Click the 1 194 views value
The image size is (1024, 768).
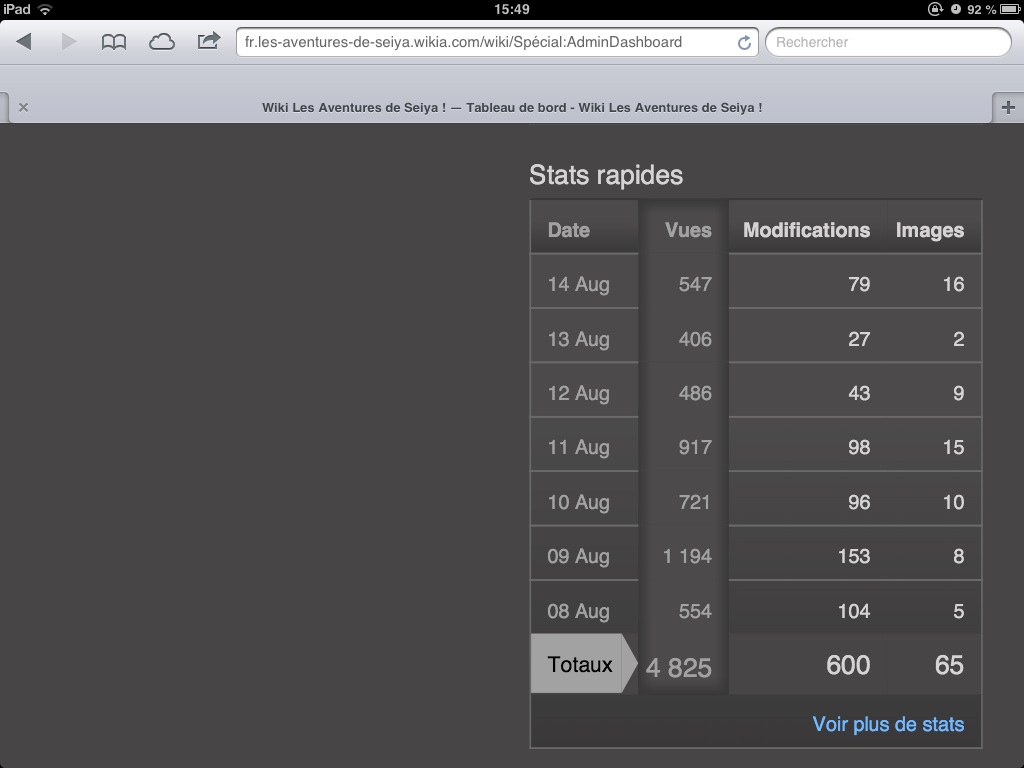687,556
